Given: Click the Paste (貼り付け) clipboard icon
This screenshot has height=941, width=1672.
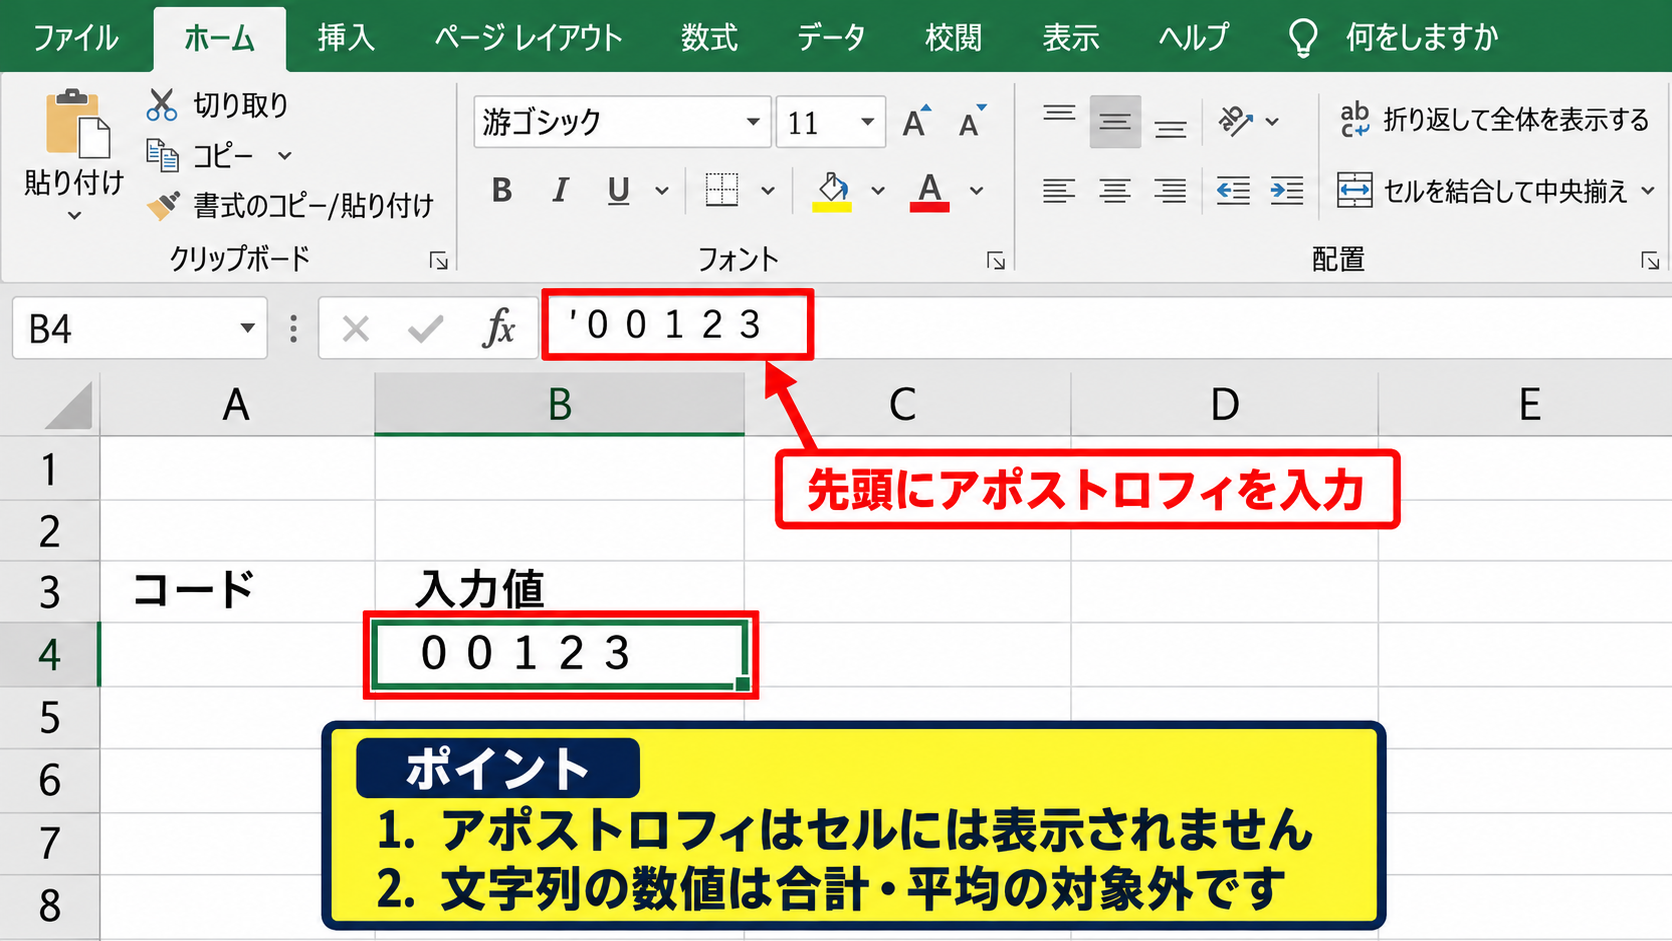Looking at the screenshot, I should (77, 124).
